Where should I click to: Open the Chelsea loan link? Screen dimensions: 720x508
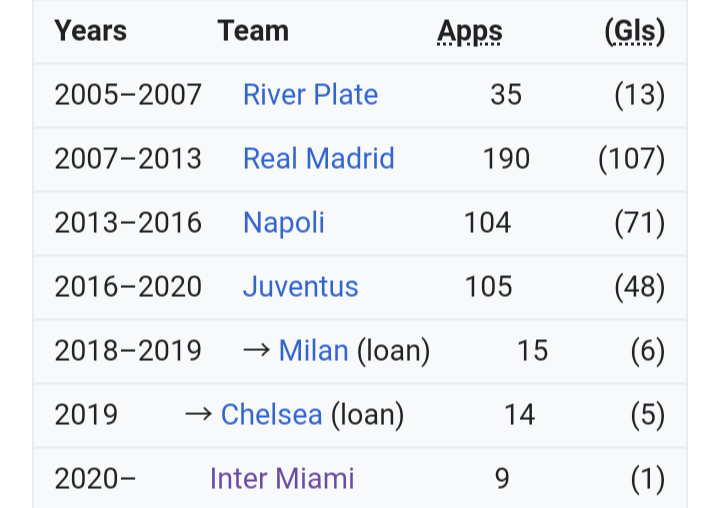point(271,415)
